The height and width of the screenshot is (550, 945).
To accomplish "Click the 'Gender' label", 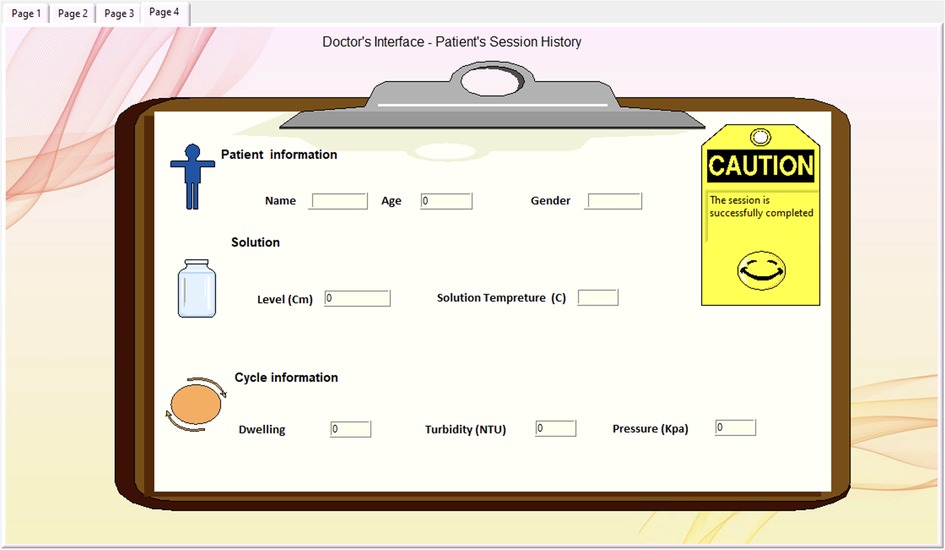I will [550, 201].
